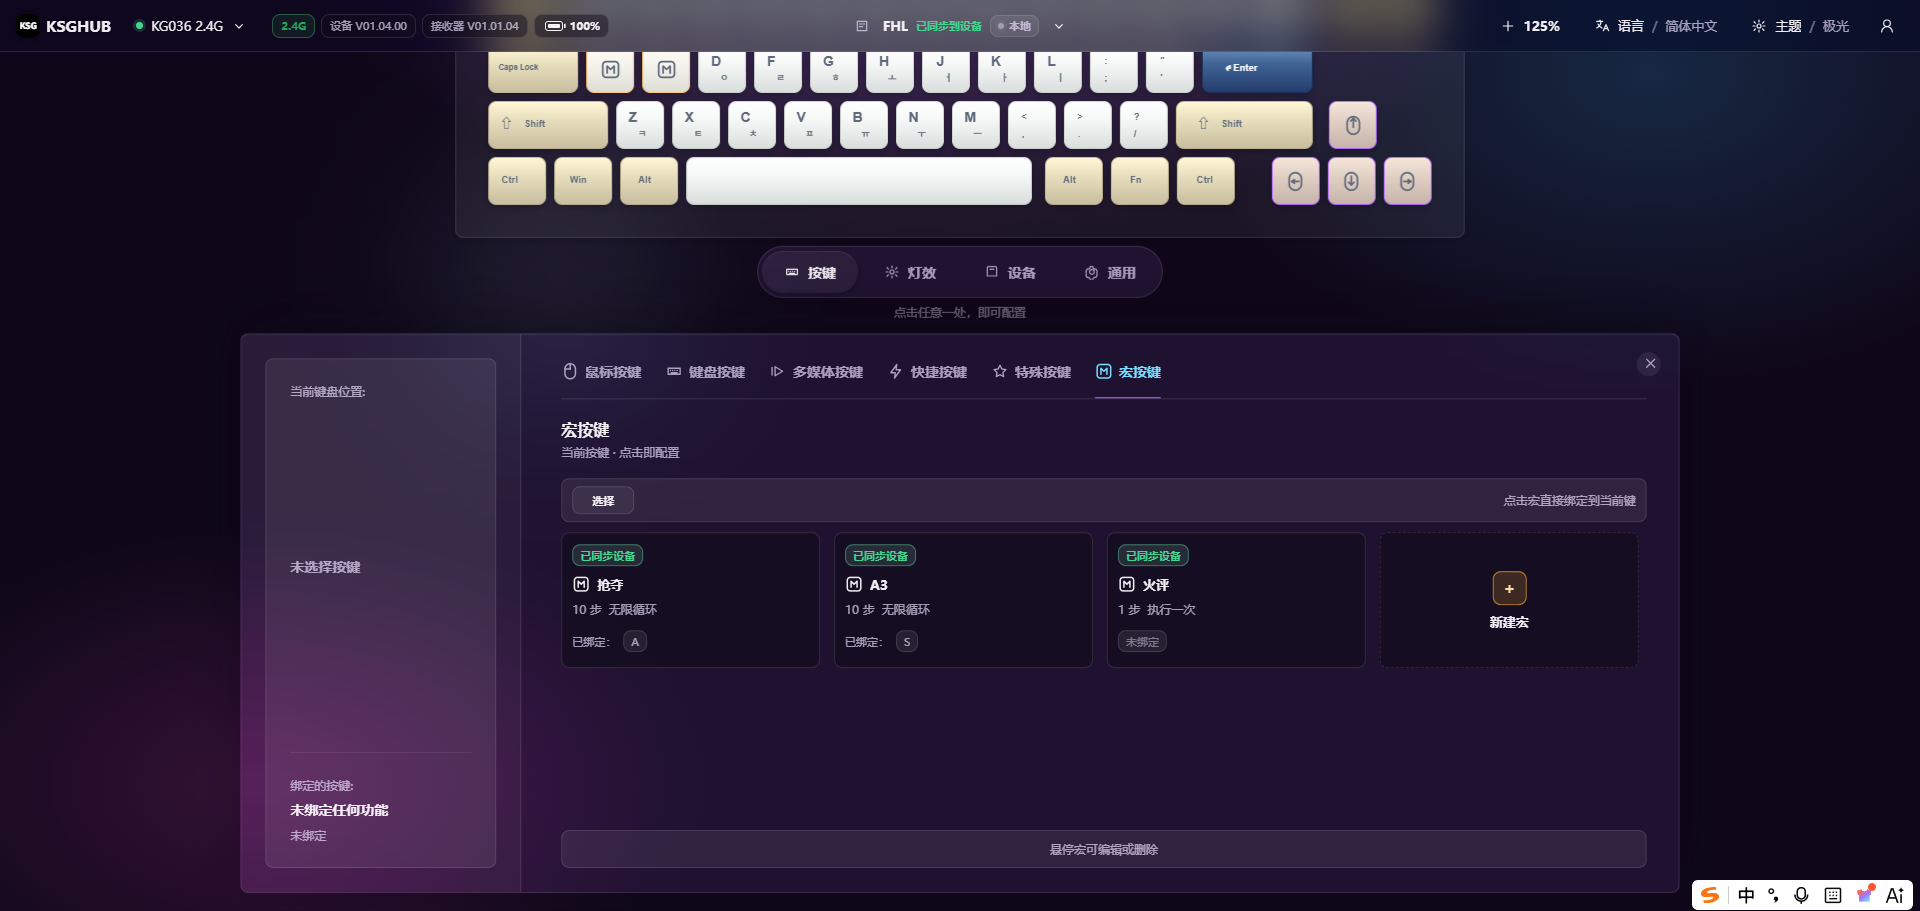Select the 火评 macro card
Image resolution: width=1920 pixels, height=911 pixels.
[1236, 600]
